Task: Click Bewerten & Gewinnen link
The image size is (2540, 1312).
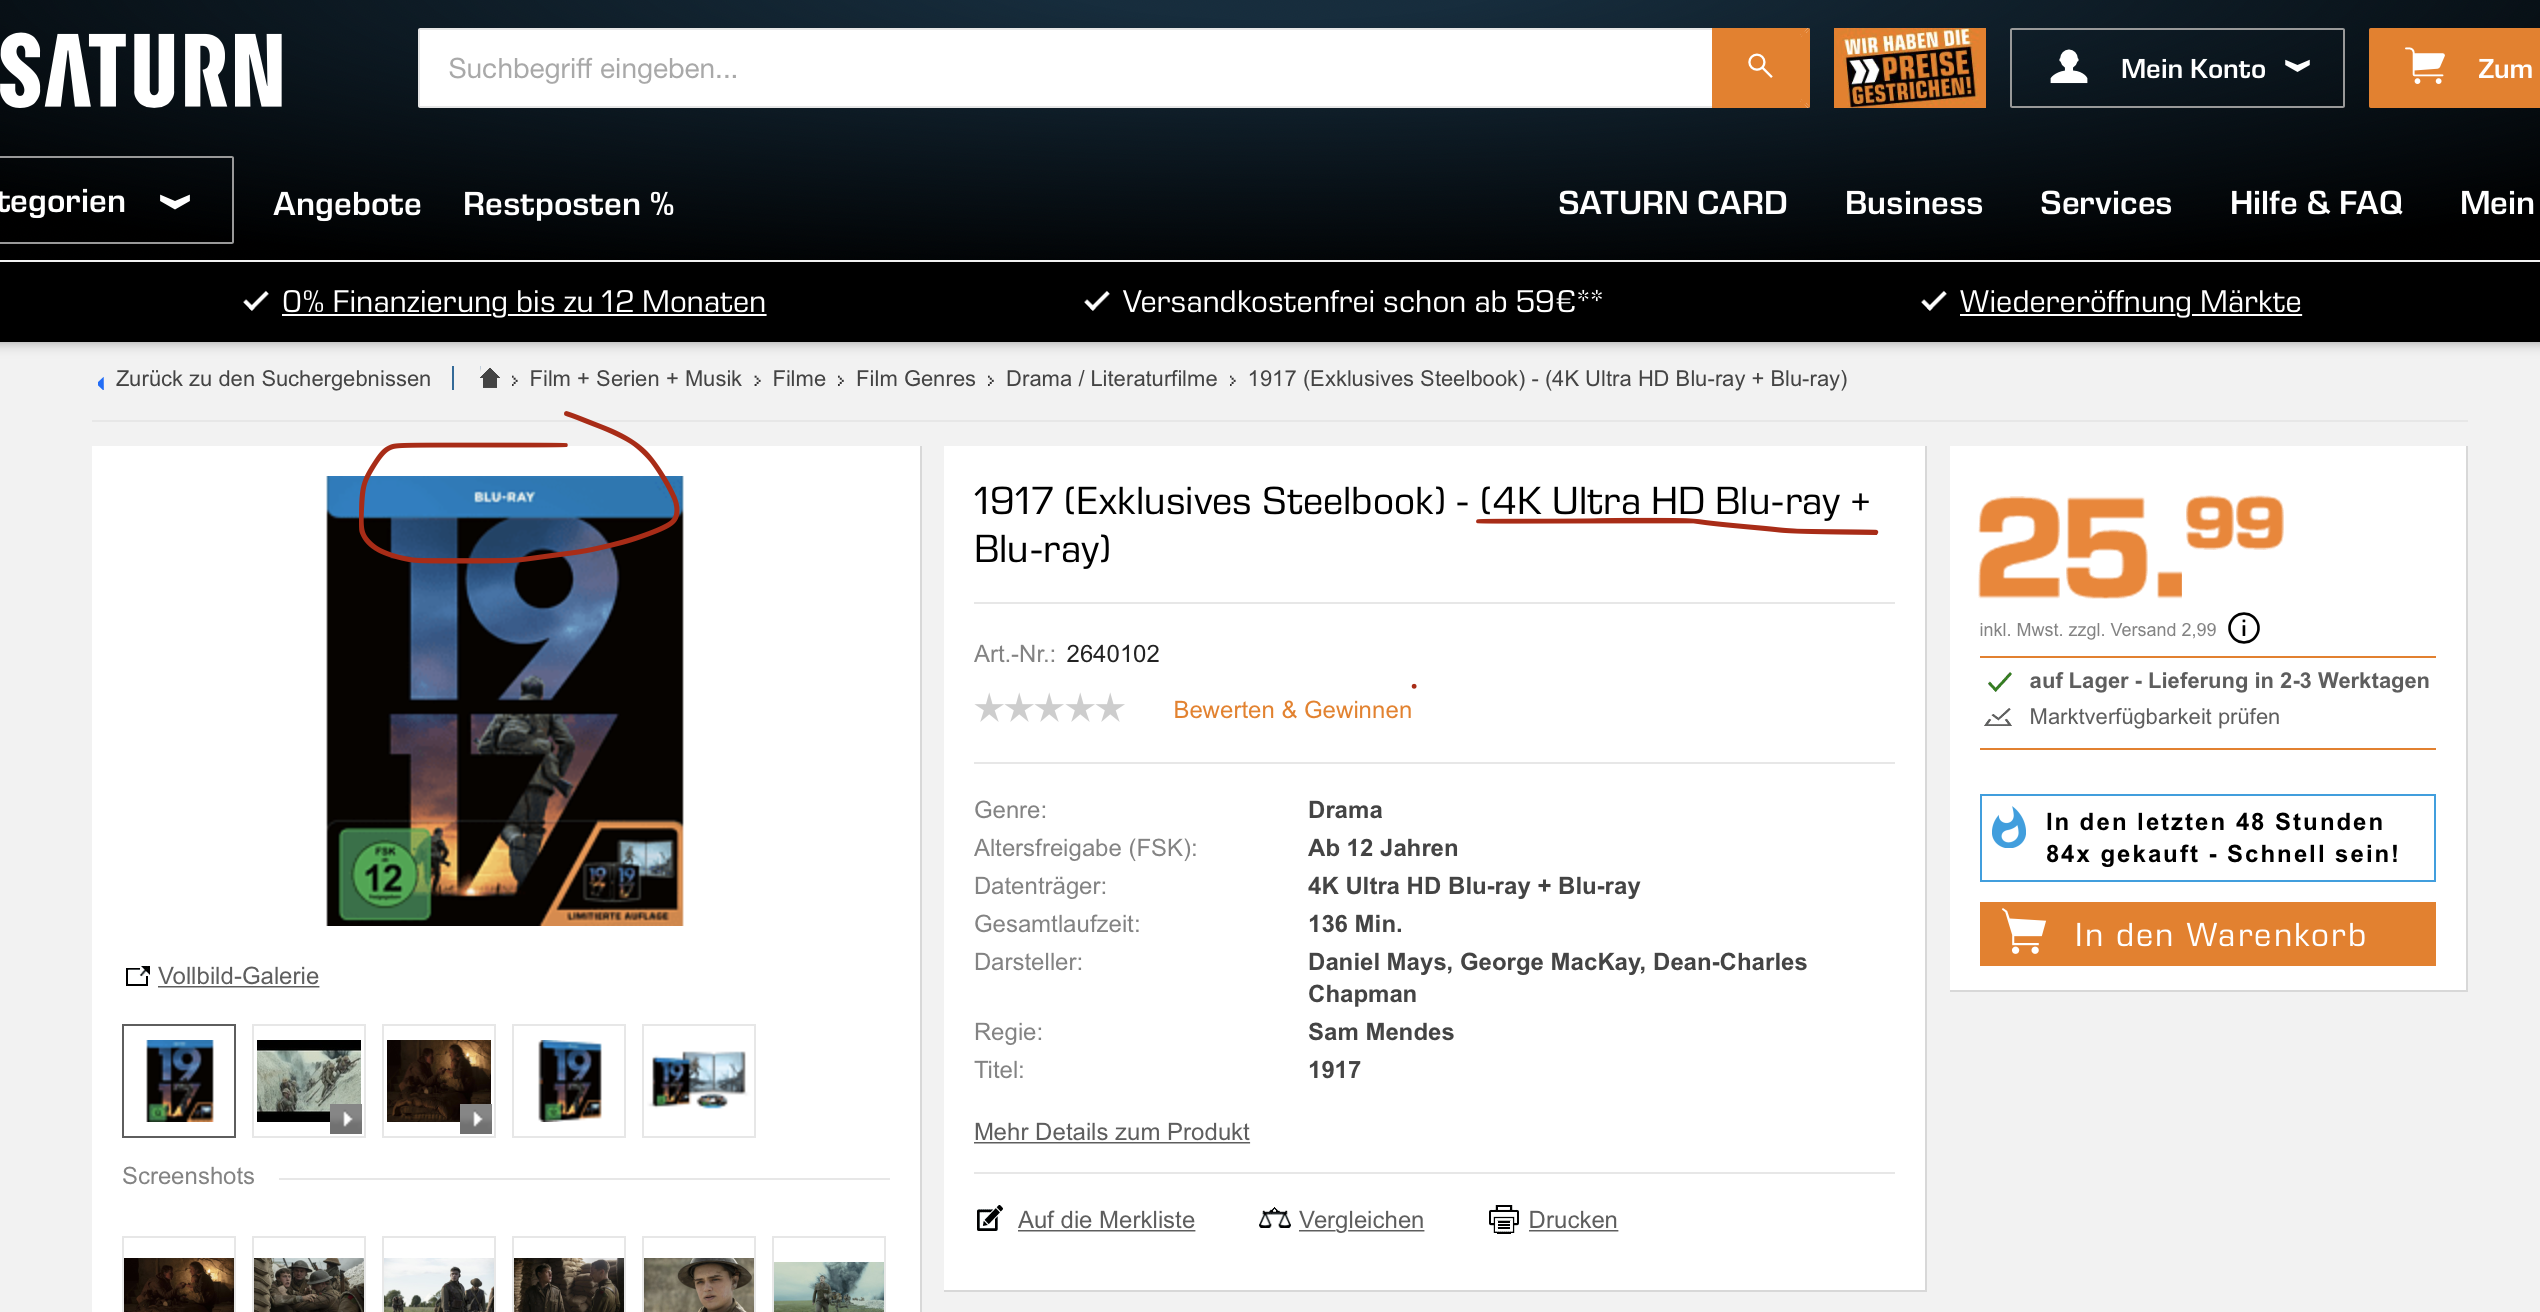Action: (1292, 709)
